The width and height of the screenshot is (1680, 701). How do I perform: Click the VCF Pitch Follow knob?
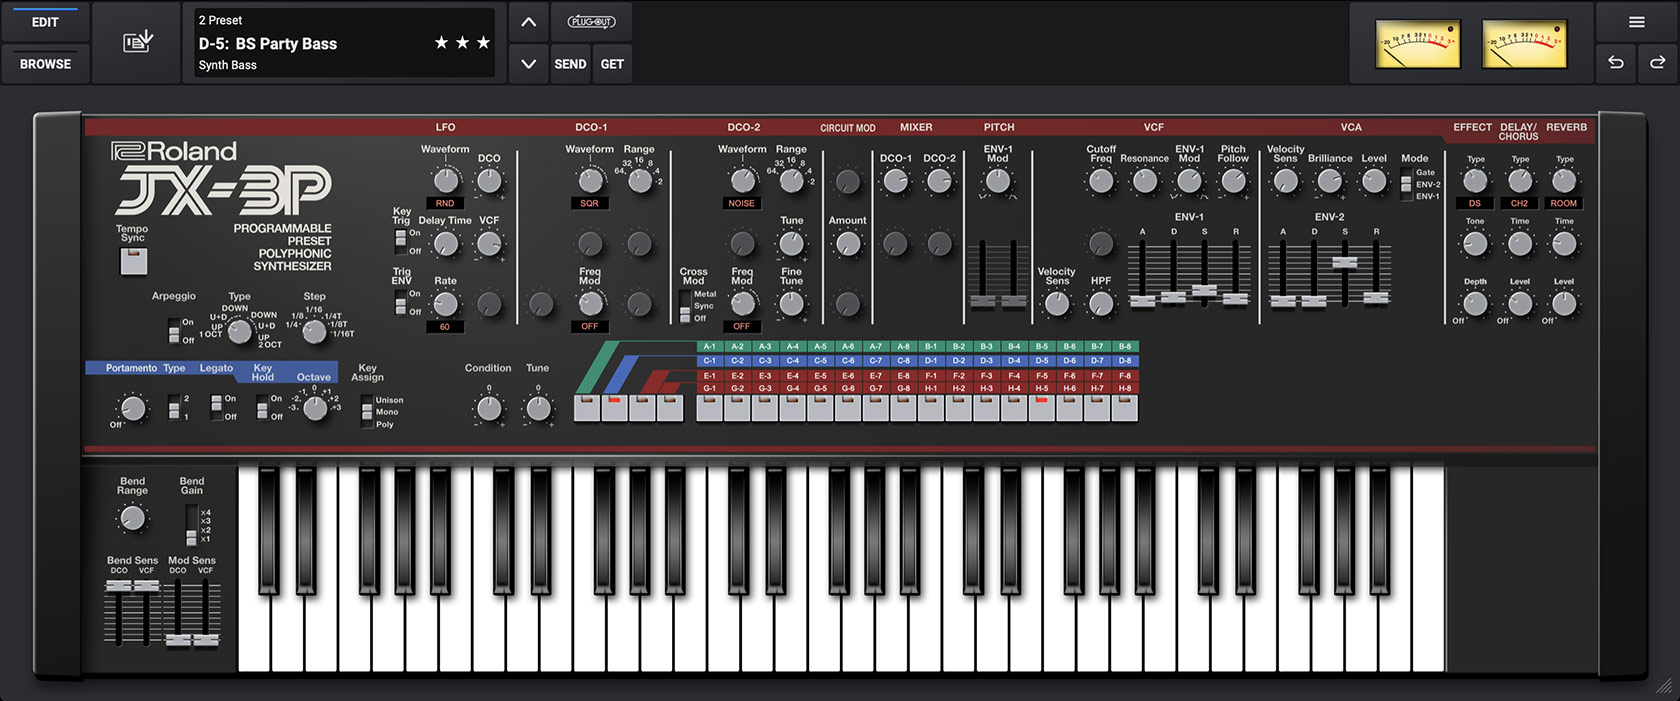(1233, 181)
